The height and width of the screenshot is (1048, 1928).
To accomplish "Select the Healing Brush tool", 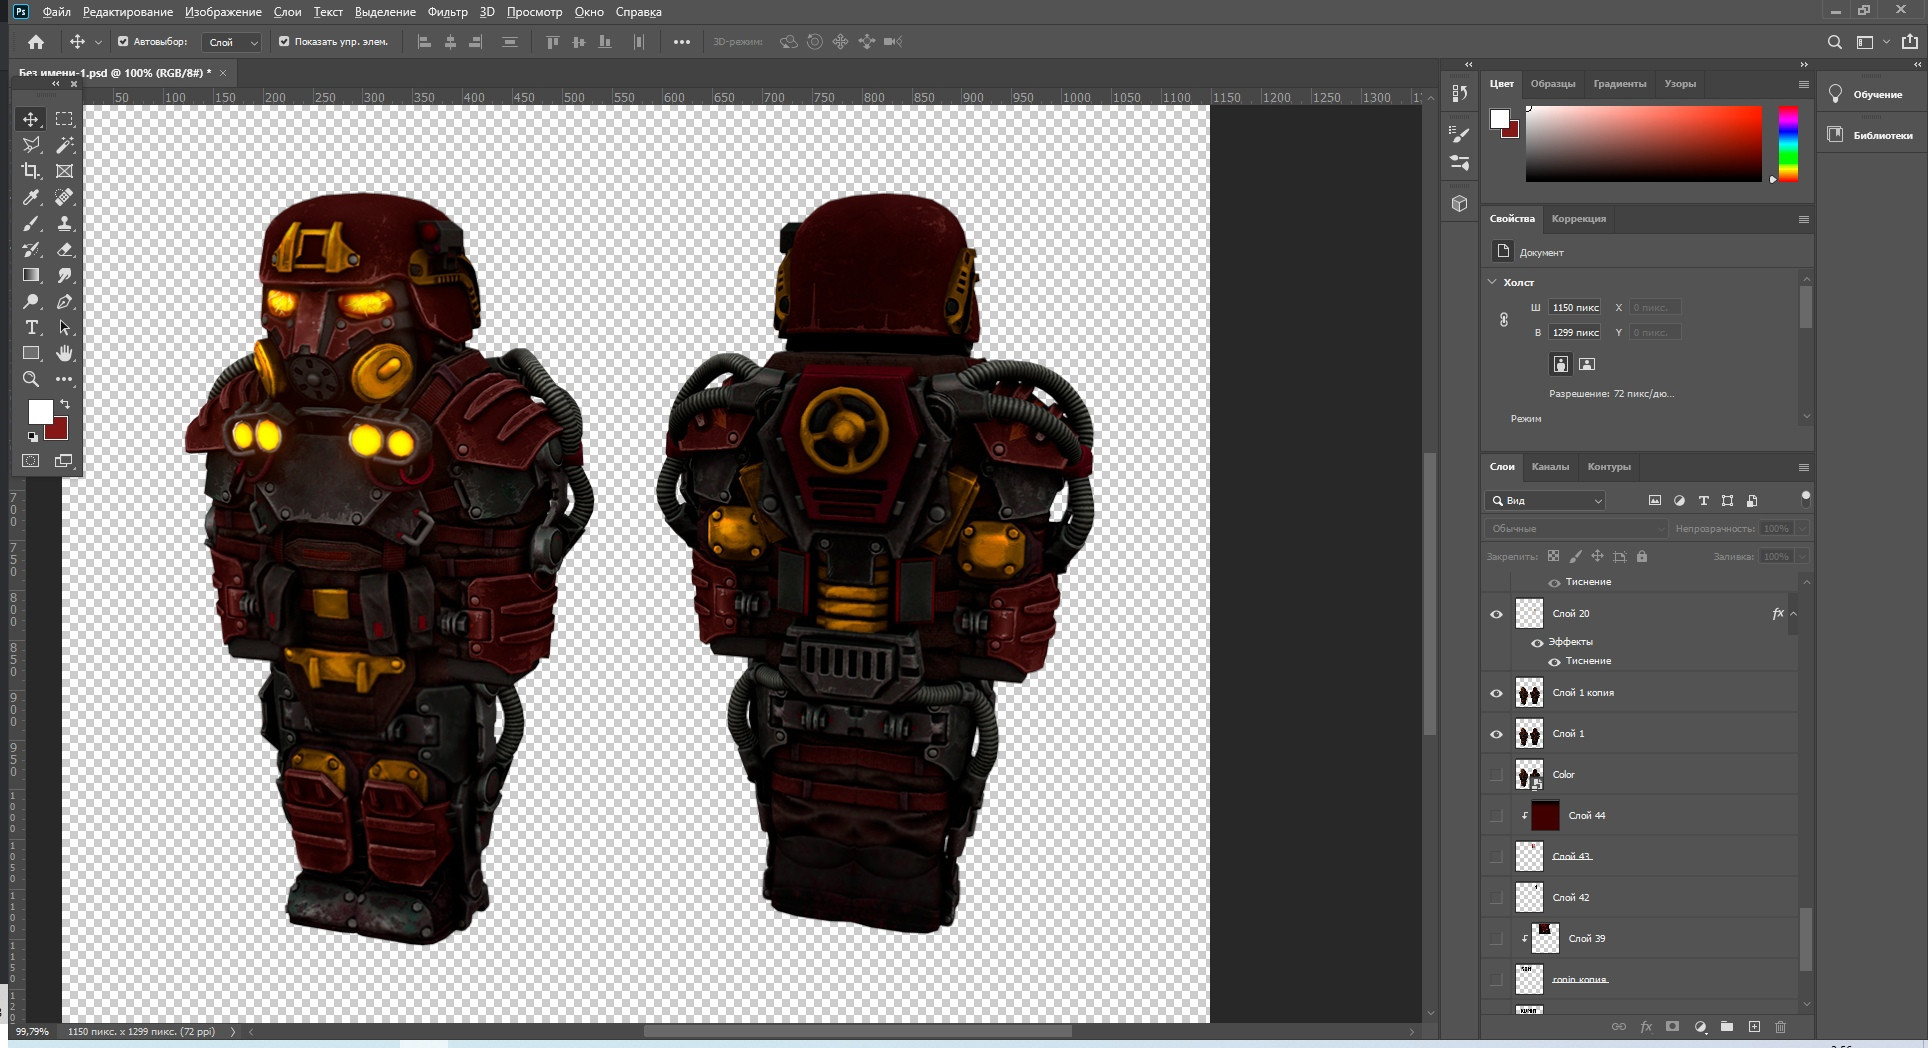I will [x=65, y=197].
